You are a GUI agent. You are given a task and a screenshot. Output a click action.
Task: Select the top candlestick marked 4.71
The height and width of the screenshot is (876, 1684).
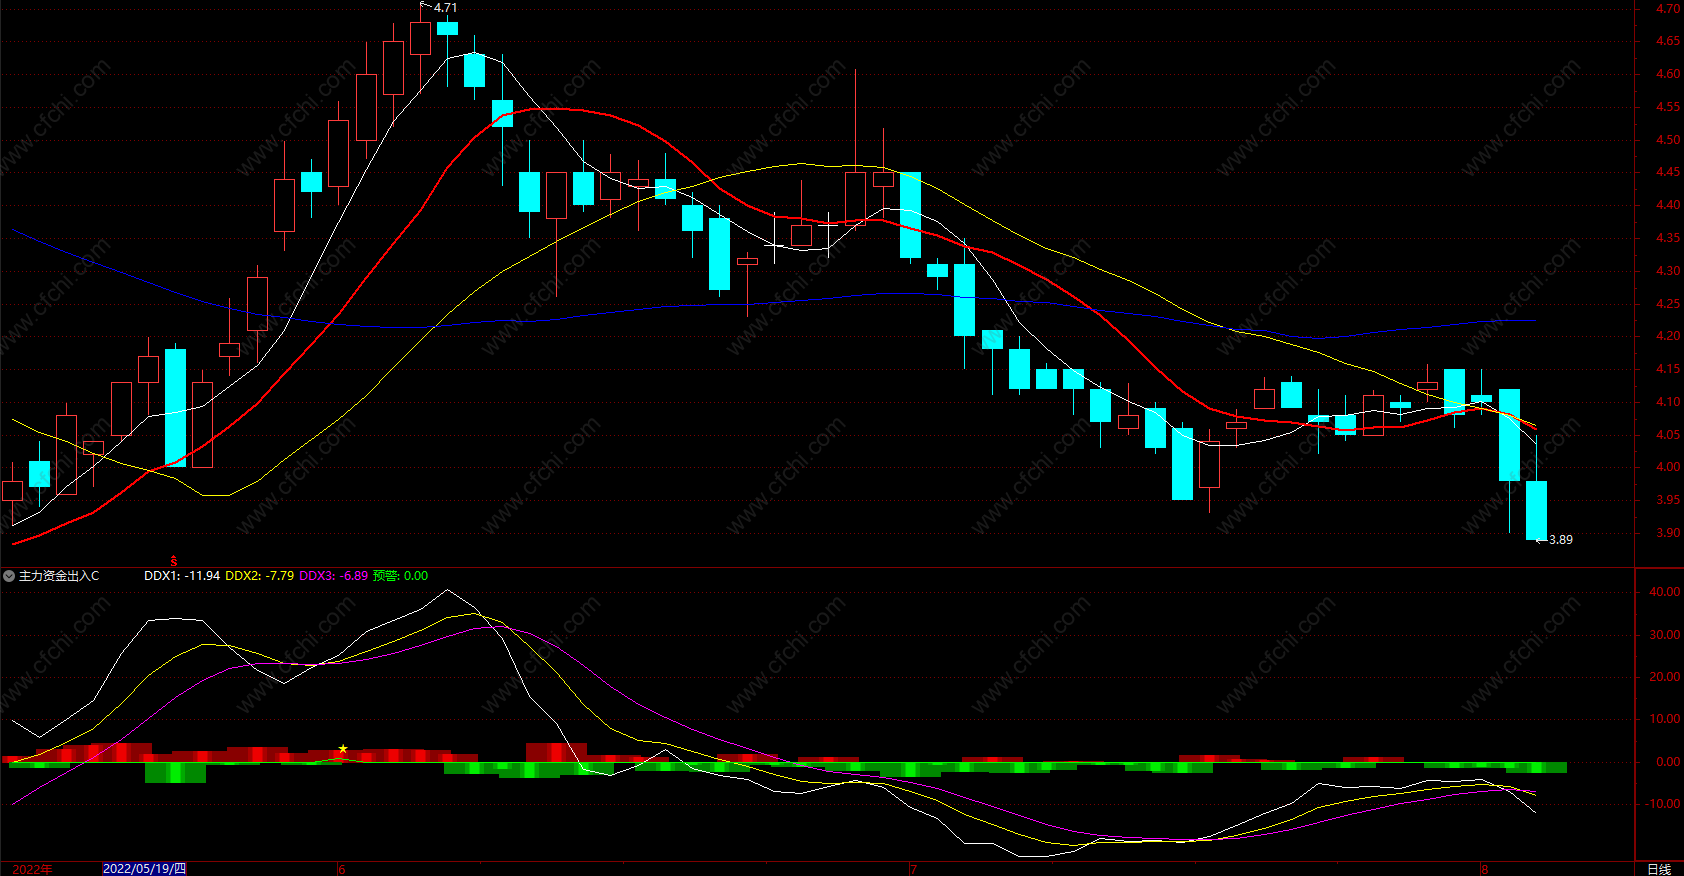(420, 38)
